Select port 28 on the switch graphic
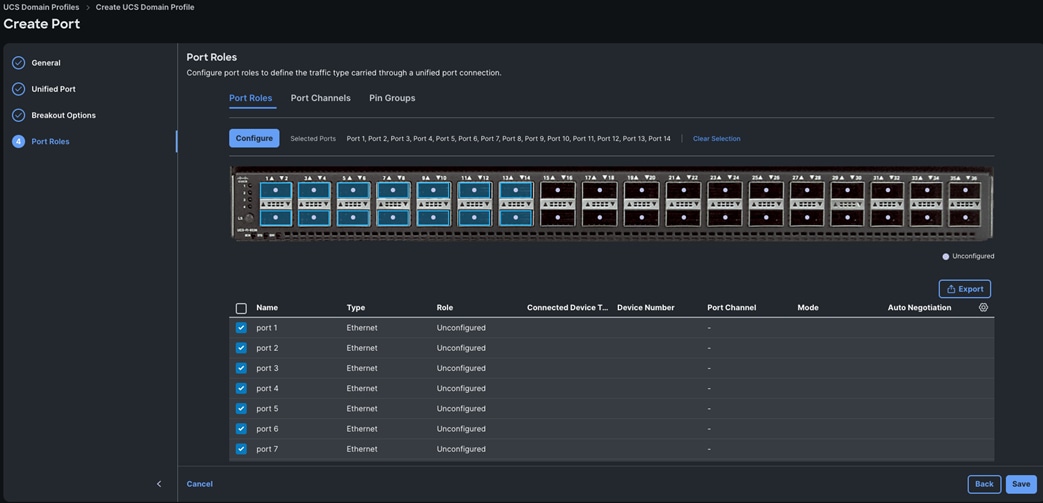 point(806,218)
